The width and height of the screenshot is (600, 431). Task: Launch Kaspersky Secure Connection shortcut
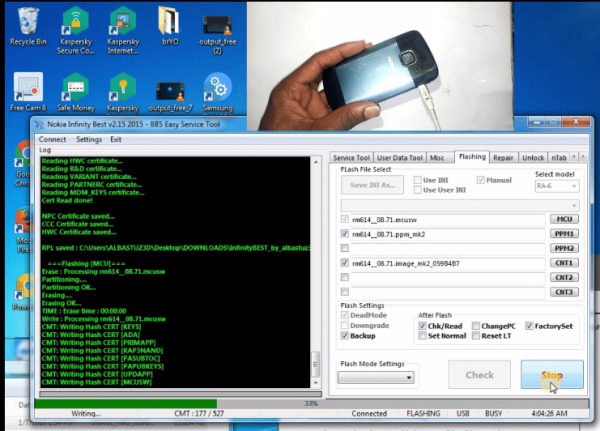click(x=73, y=23)
